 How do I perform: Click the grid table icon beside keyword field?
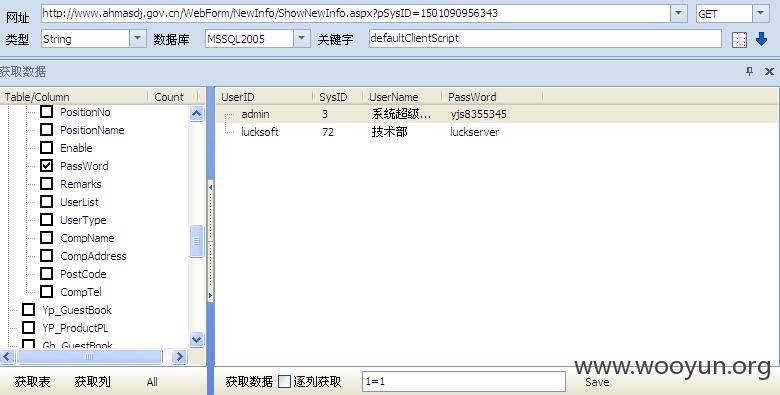(739, 39)
